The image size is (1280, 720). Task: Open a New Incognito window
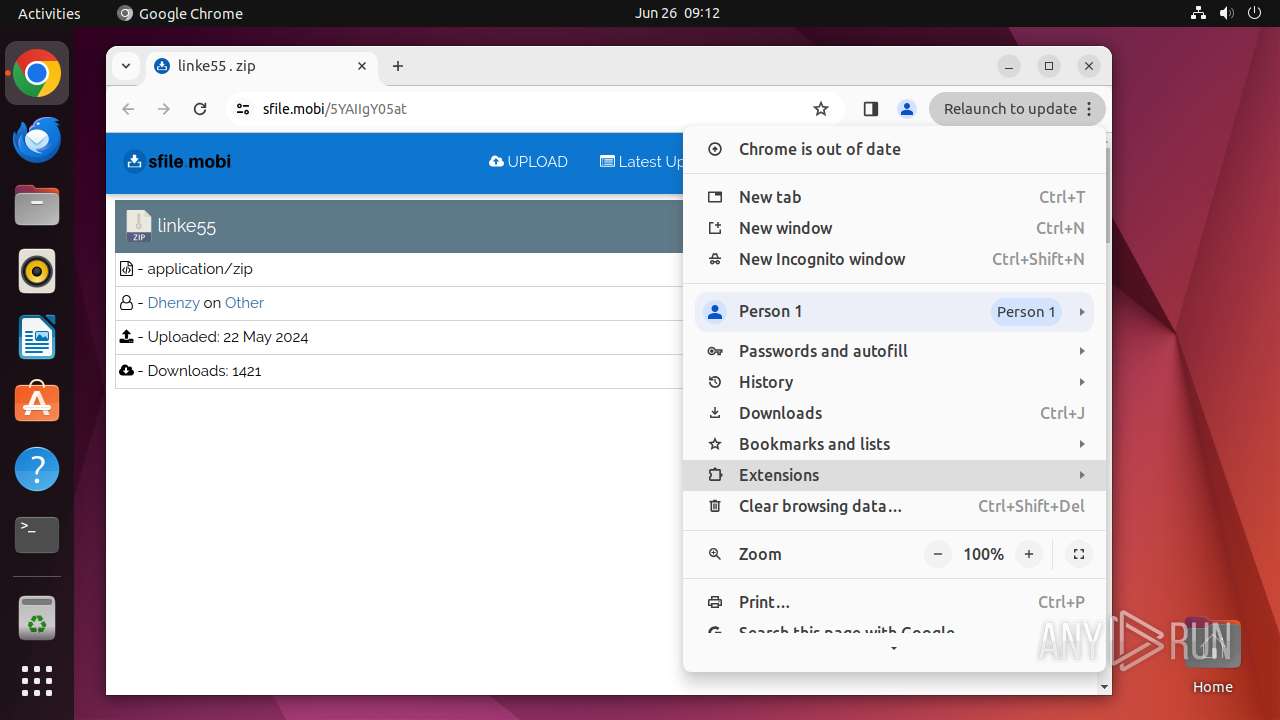coord(895,259)
